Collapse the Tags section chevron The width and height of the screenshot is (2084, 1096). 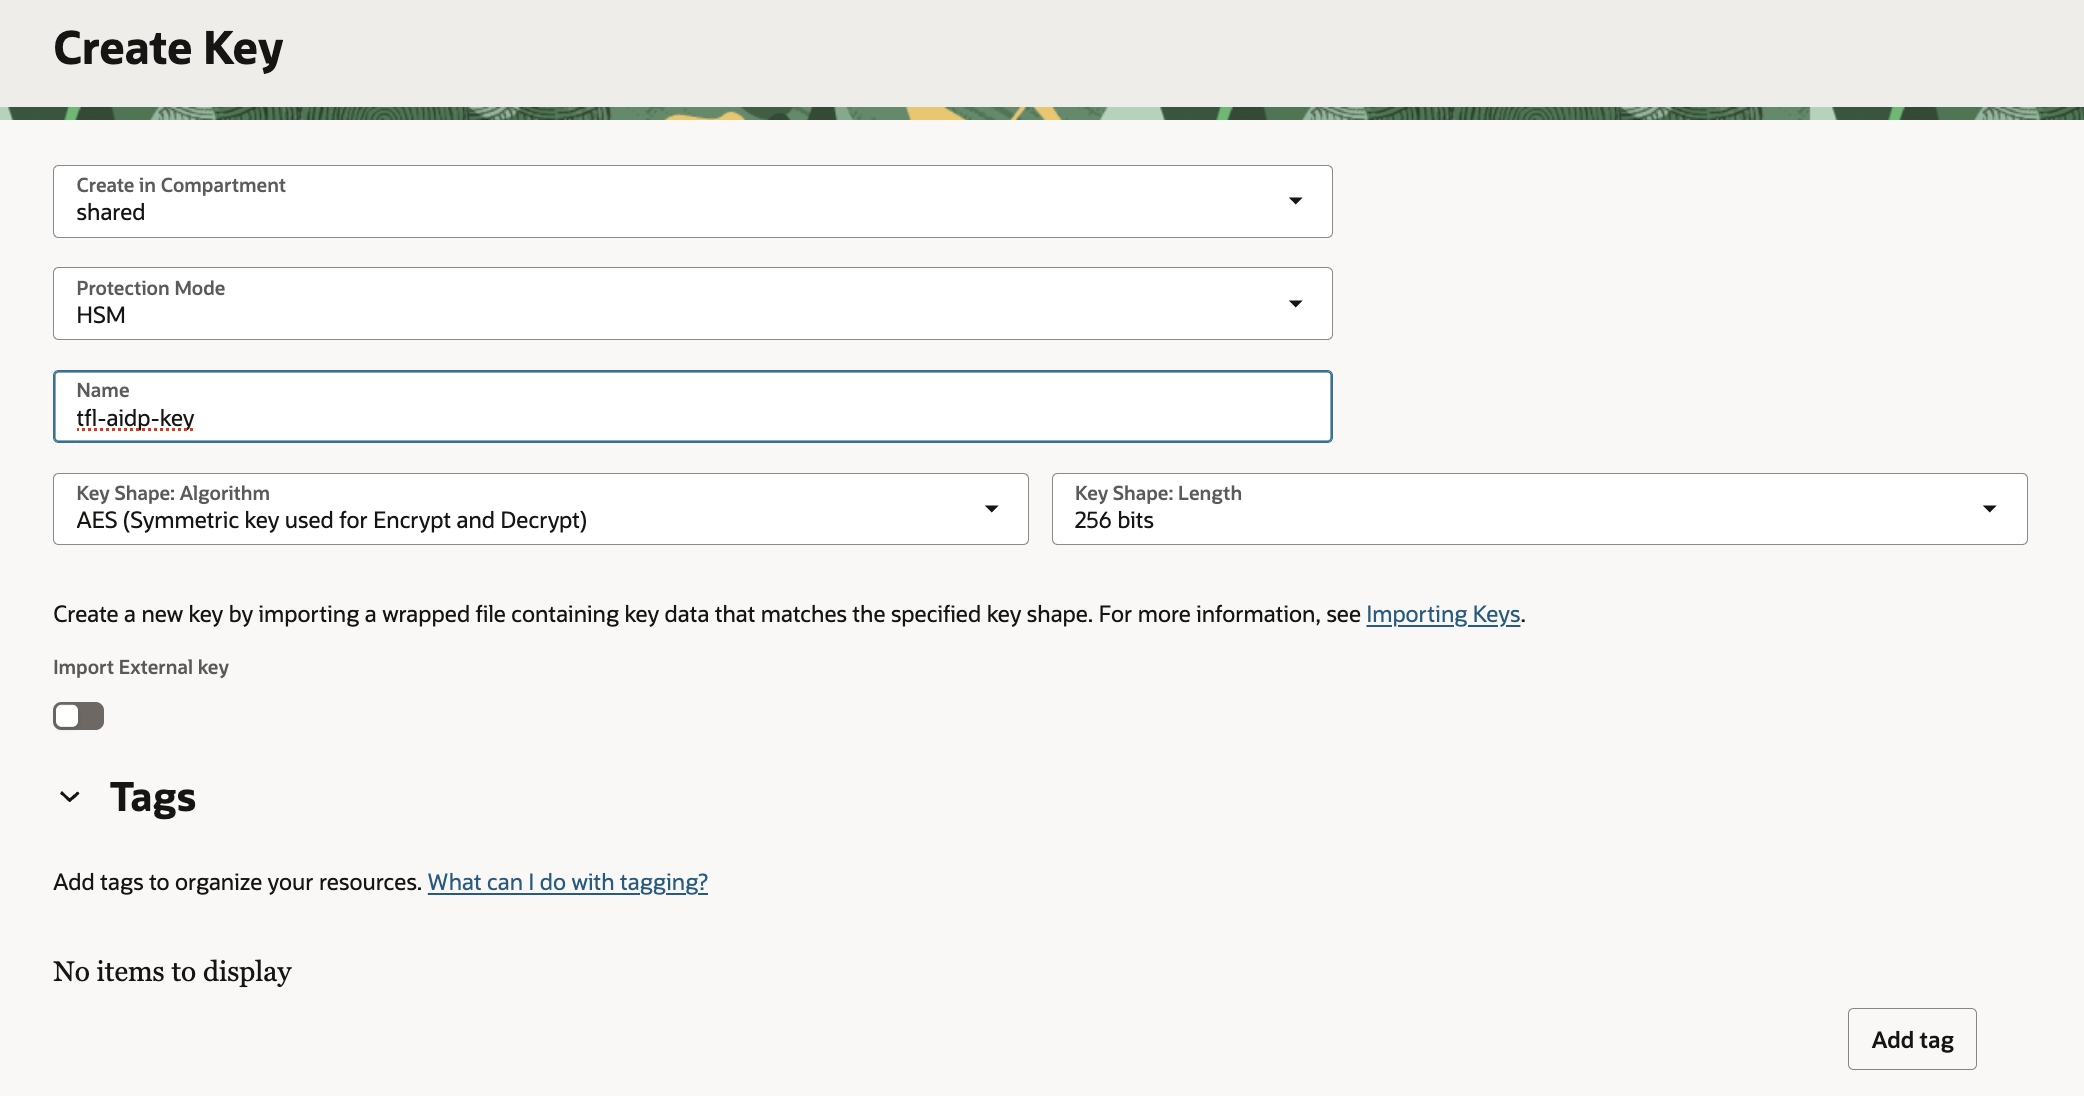(x=70, y=797)
